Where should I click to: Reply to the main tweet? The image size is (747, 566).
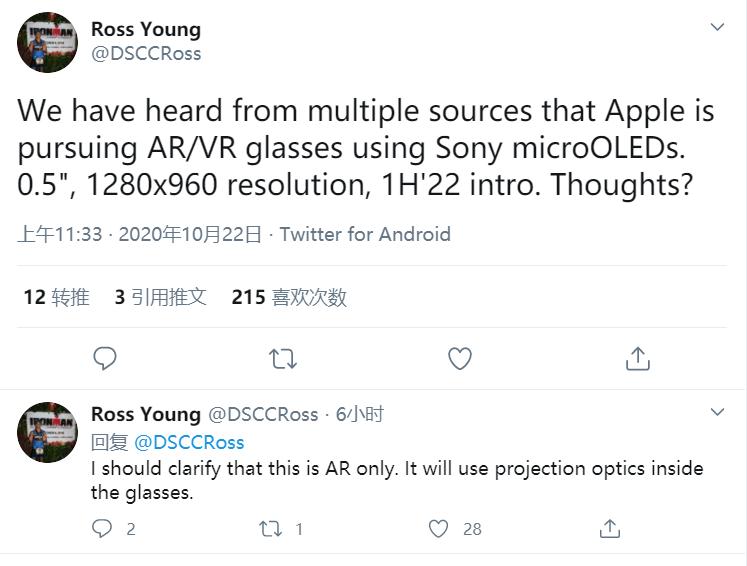[104, 358]
